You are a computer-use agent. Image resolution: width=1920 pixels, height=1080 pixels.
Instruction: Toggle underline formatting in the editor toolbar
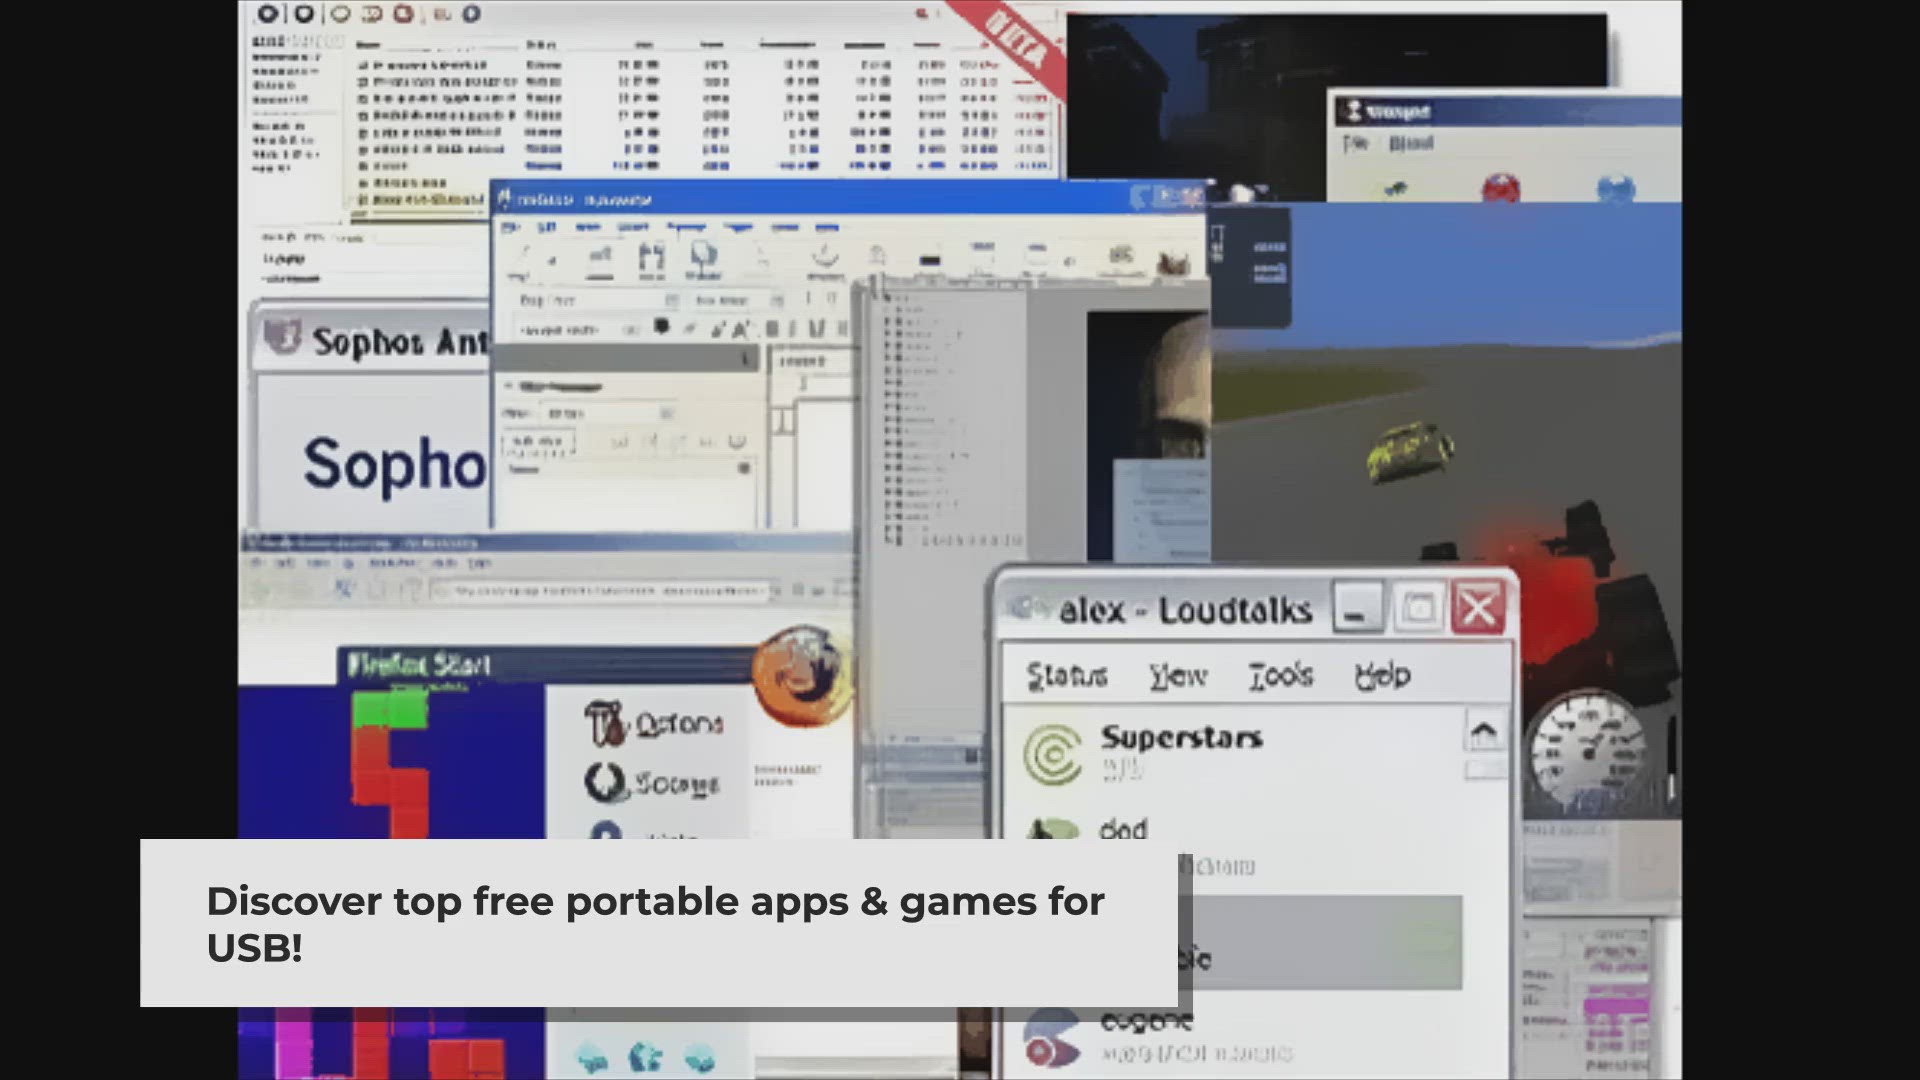click(816, 328)
